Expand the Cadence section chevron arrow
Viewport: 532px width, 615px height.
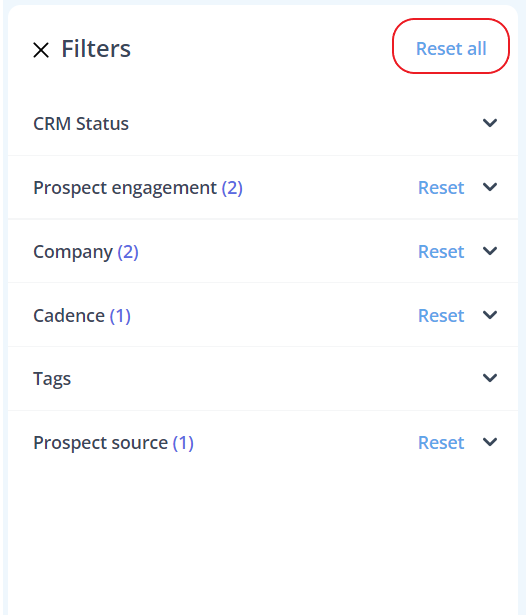pos(490,315)
